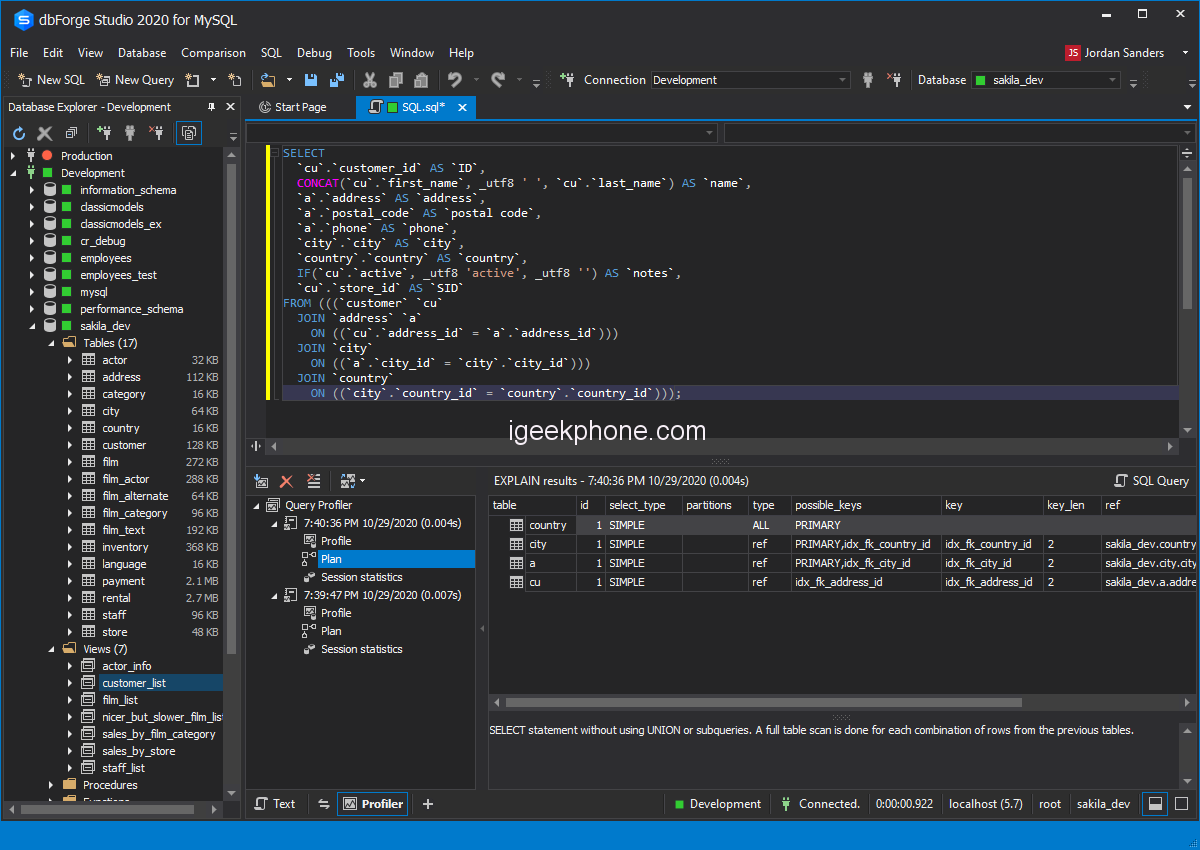Screen dimensions: 1200x850
Task: Select the customer_list view in tree
Action: coord(134,683)
